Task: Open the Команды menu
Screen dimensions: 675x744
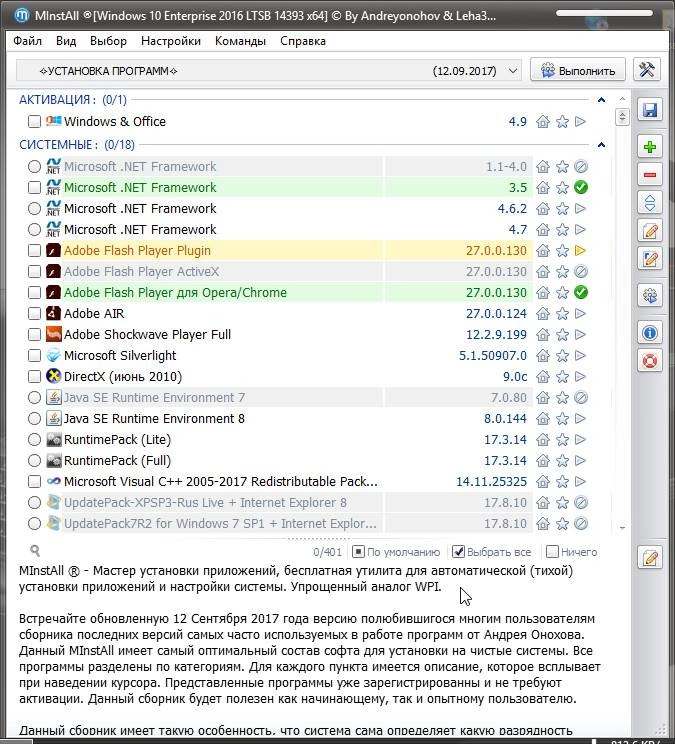Action: (240, 41)
